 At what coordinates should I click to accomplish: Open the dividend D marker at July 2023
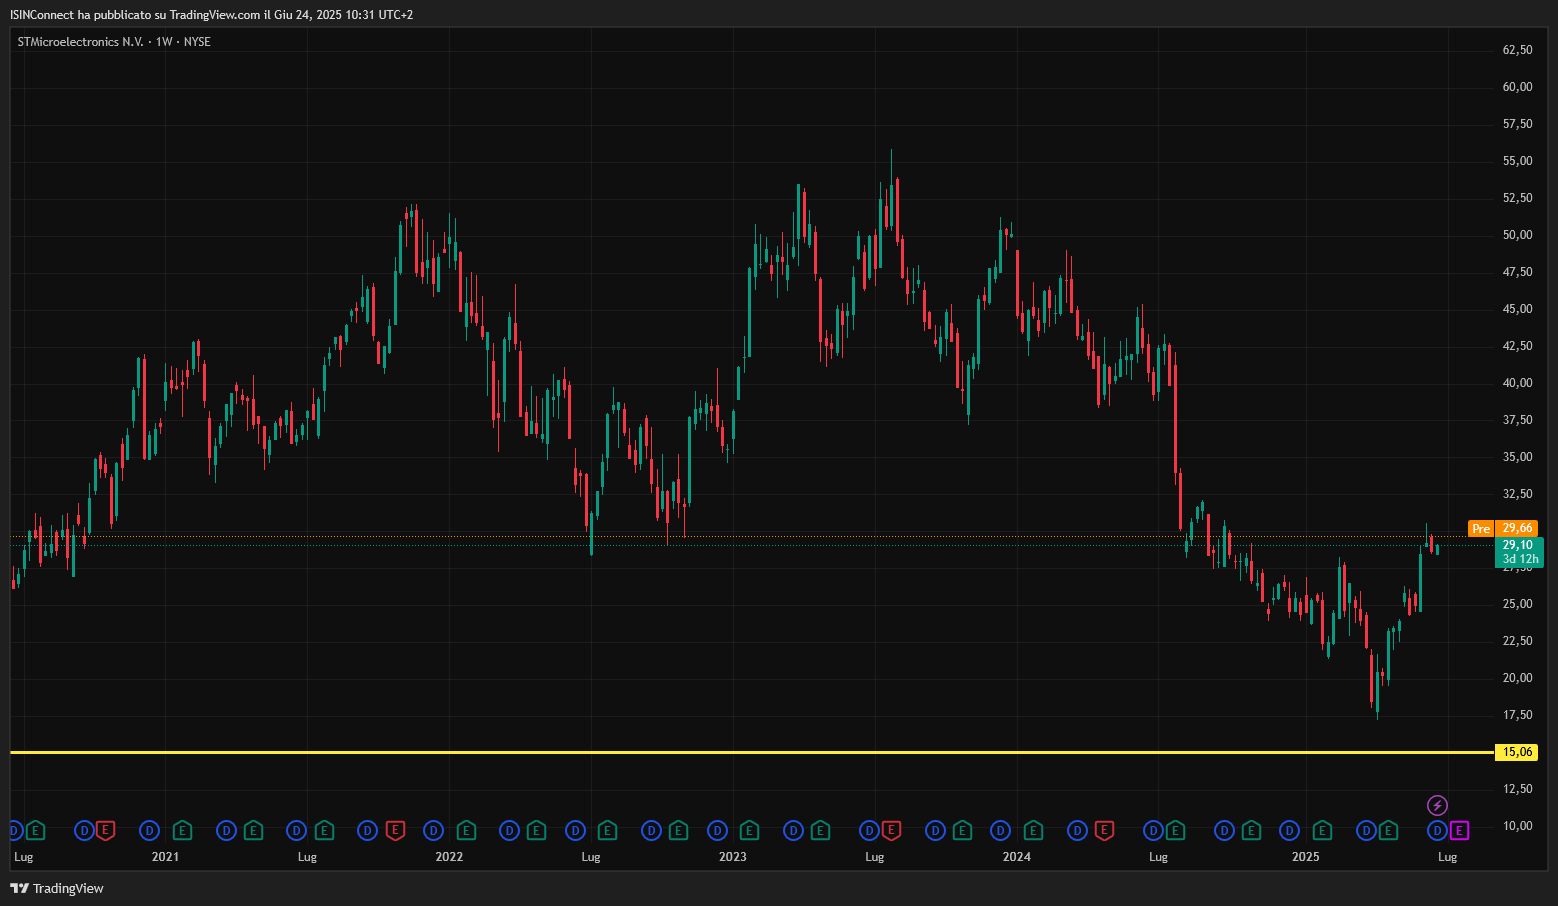(x=869, y=830)
